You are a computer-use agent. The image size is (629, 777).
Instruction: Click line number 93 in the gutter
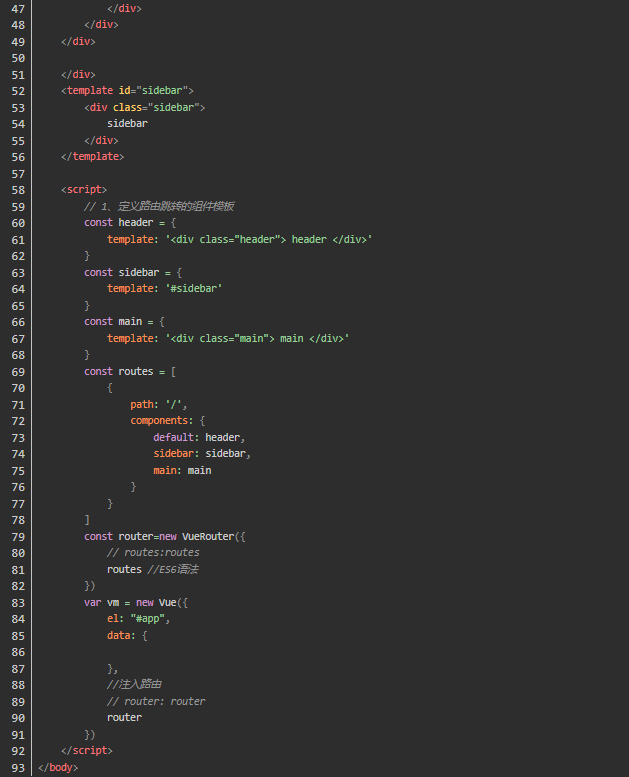click(x=15, y=767)
